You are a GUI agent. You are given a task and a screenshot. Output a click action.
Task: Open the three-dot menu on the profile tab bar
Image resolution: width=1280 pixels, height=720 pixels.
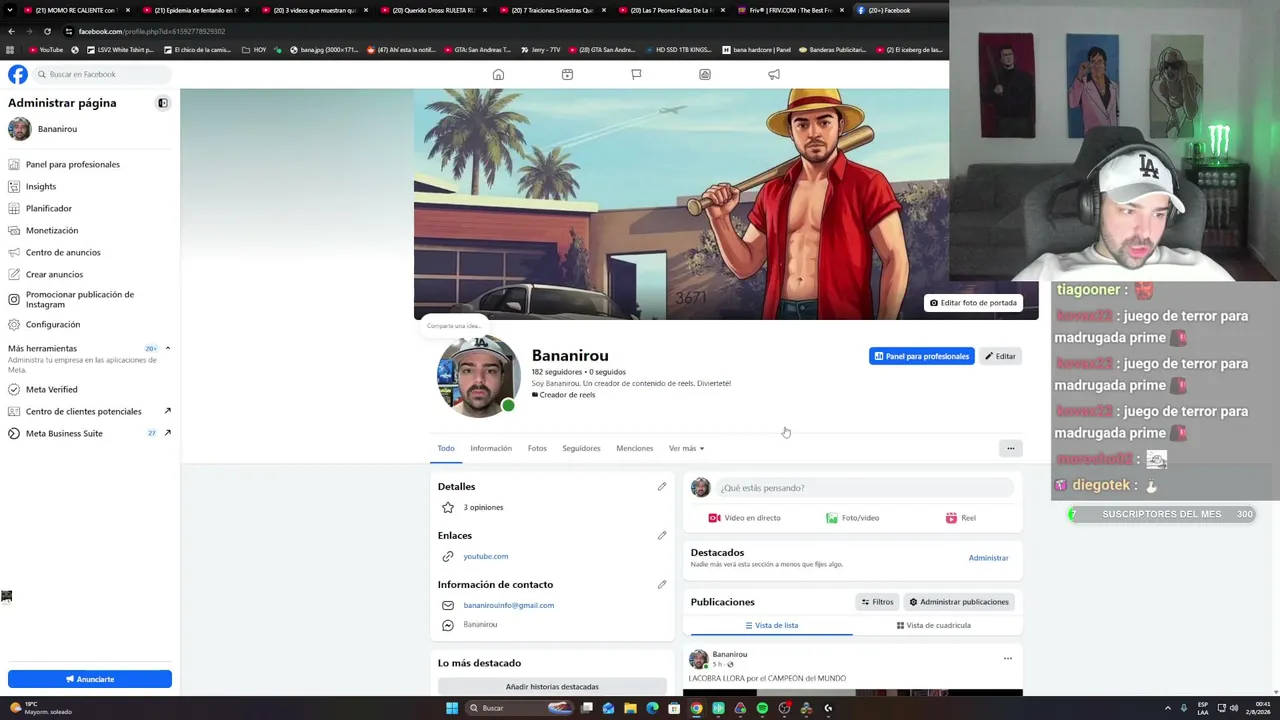(1010, 448)
